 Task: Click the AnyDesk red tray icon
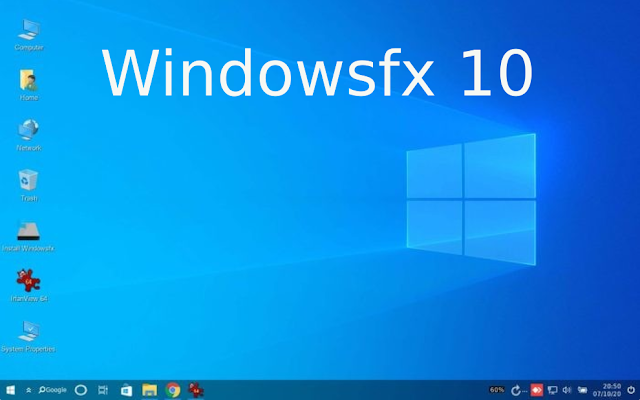[537, 390]
